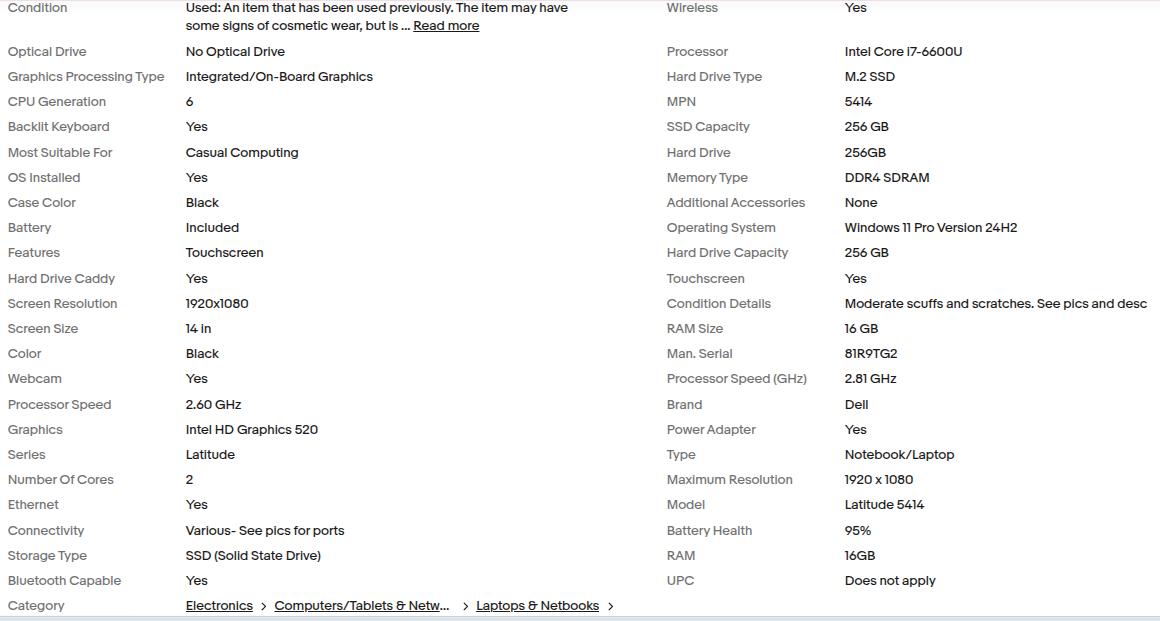This screenshot has height=621, width=1160.
Task: Click the 'Hard Drive Caddy' label
Action: click(61, 279)
